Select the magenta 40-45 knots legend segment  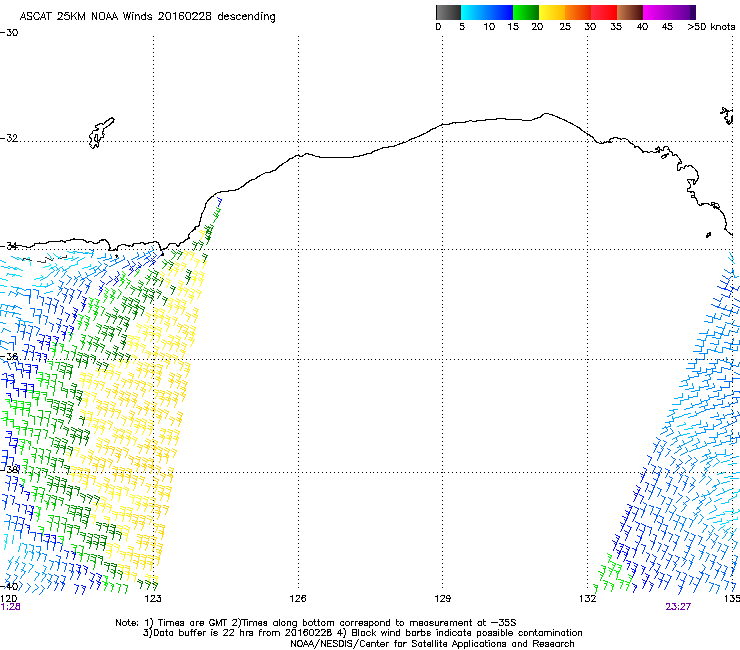(x=656, y=12)
